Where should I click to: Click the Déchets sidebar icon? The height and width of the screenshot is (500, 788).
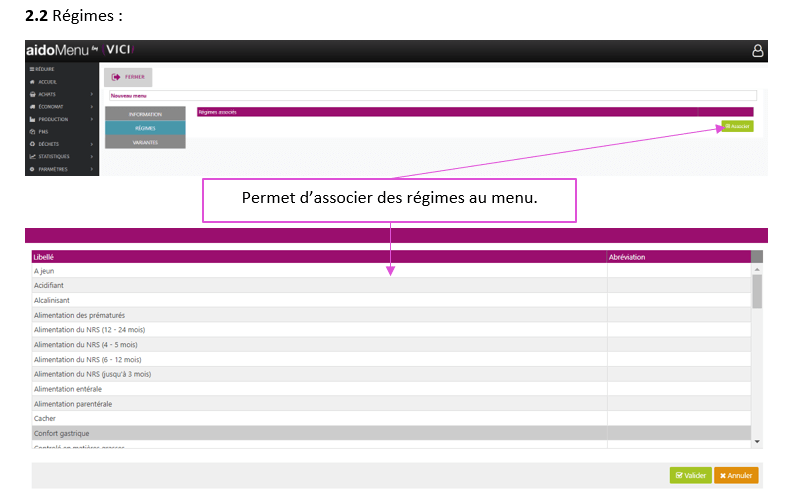(32, 144)
